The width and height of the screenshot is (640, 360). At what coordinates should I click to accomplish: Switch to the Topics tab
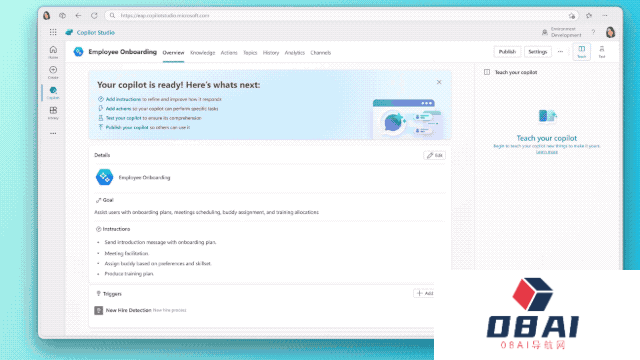point(250,53)
